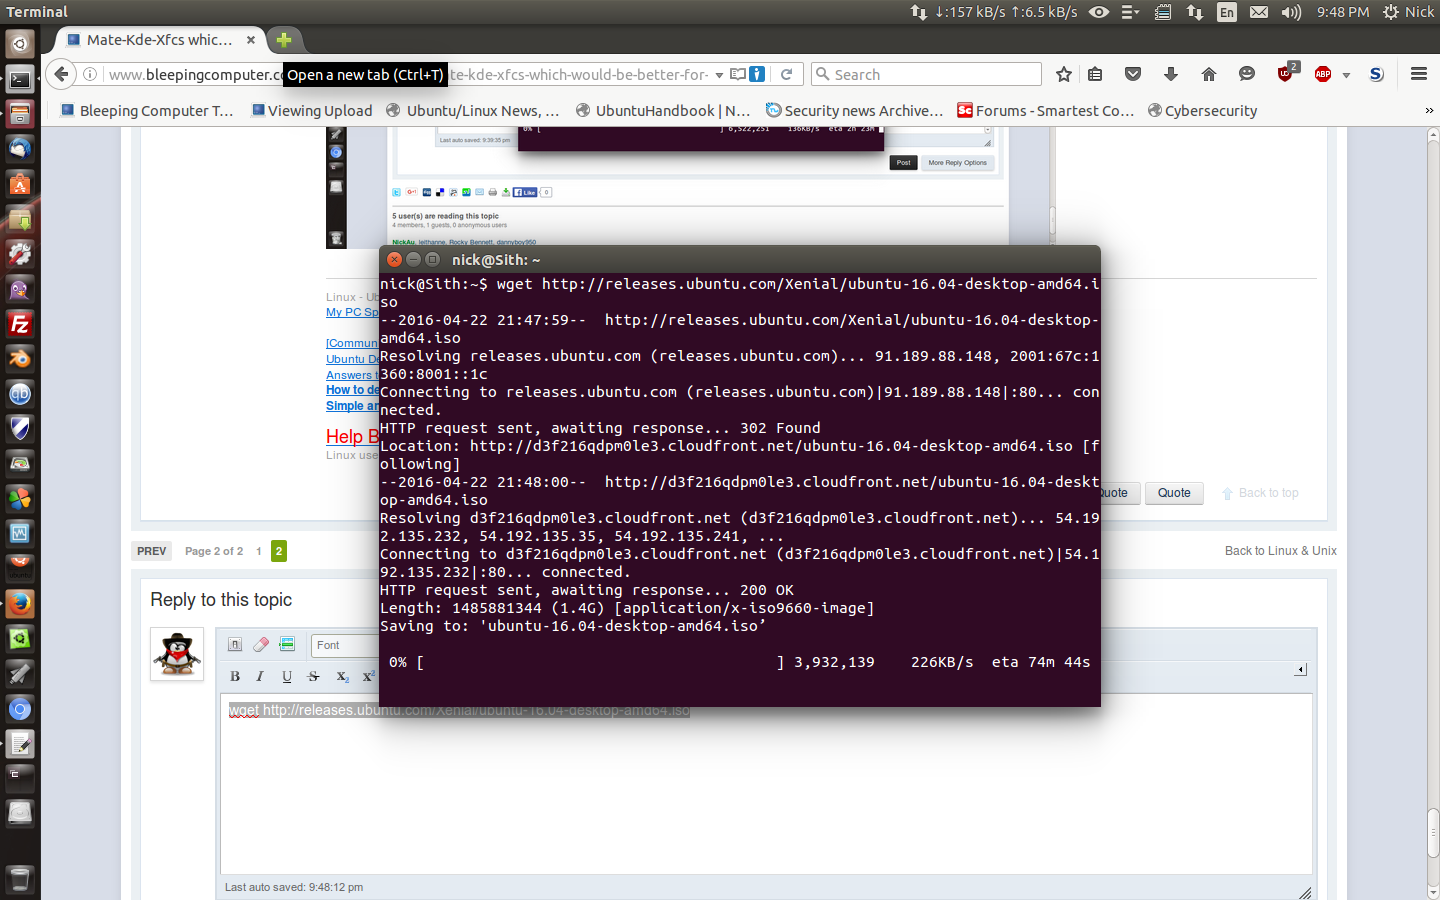
Task: Open a new tab with plus button
Action: pos(284,40)
